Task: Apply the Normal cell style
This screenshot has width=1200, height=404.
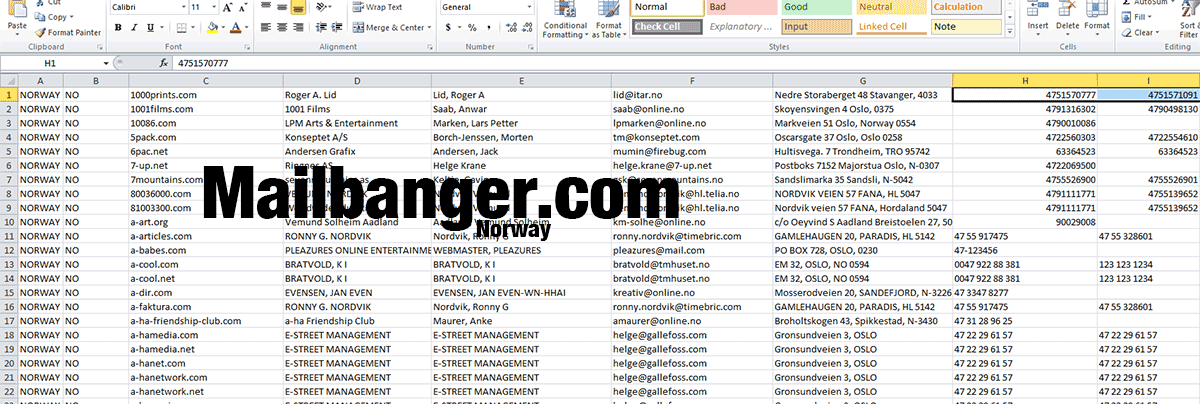Action: [666, 7]
